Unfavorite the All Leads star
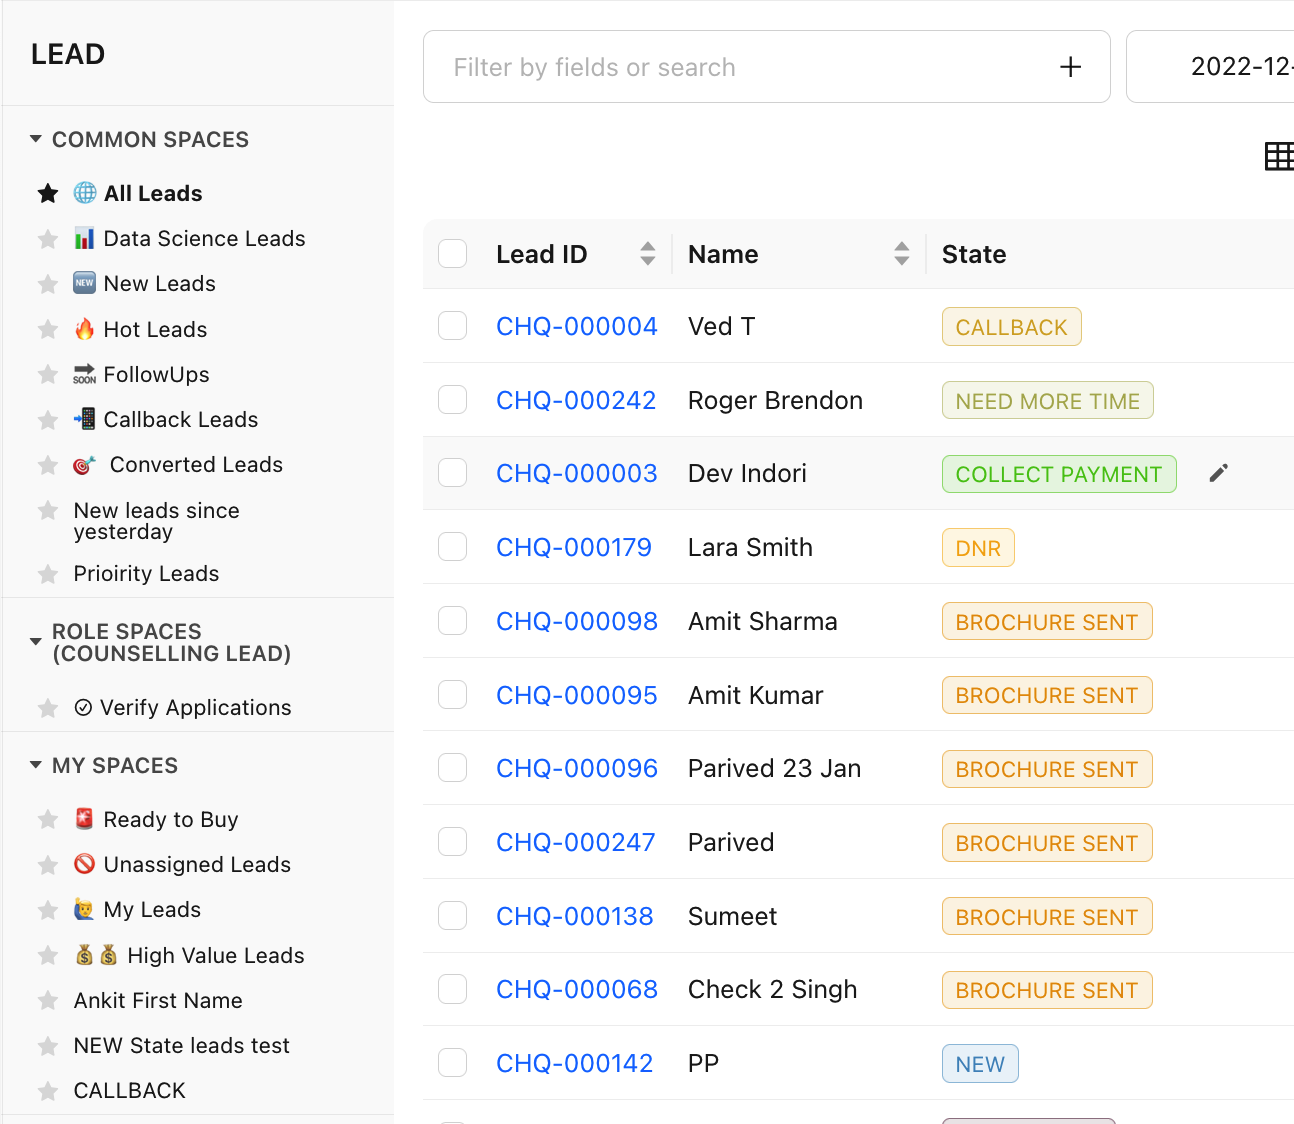Screen dimensions: 1294x1124 pos(47,194)
